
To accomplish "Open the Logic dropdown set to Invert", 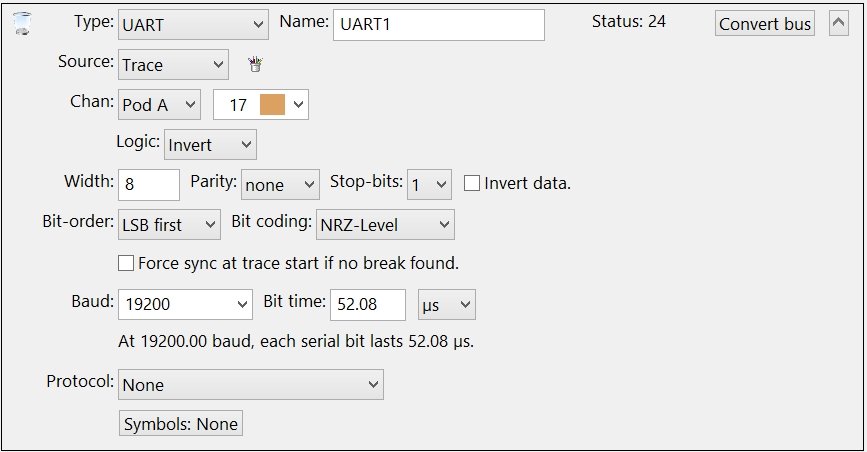I will (210, 145).
